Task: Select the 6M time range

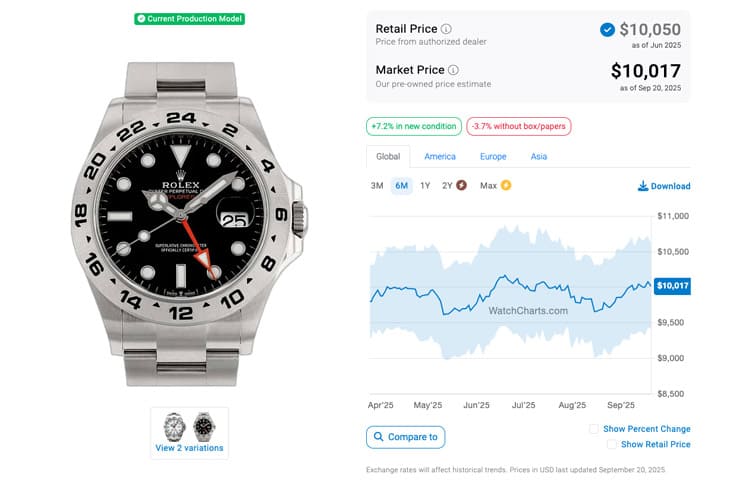Action: click(x=401, y=185)
